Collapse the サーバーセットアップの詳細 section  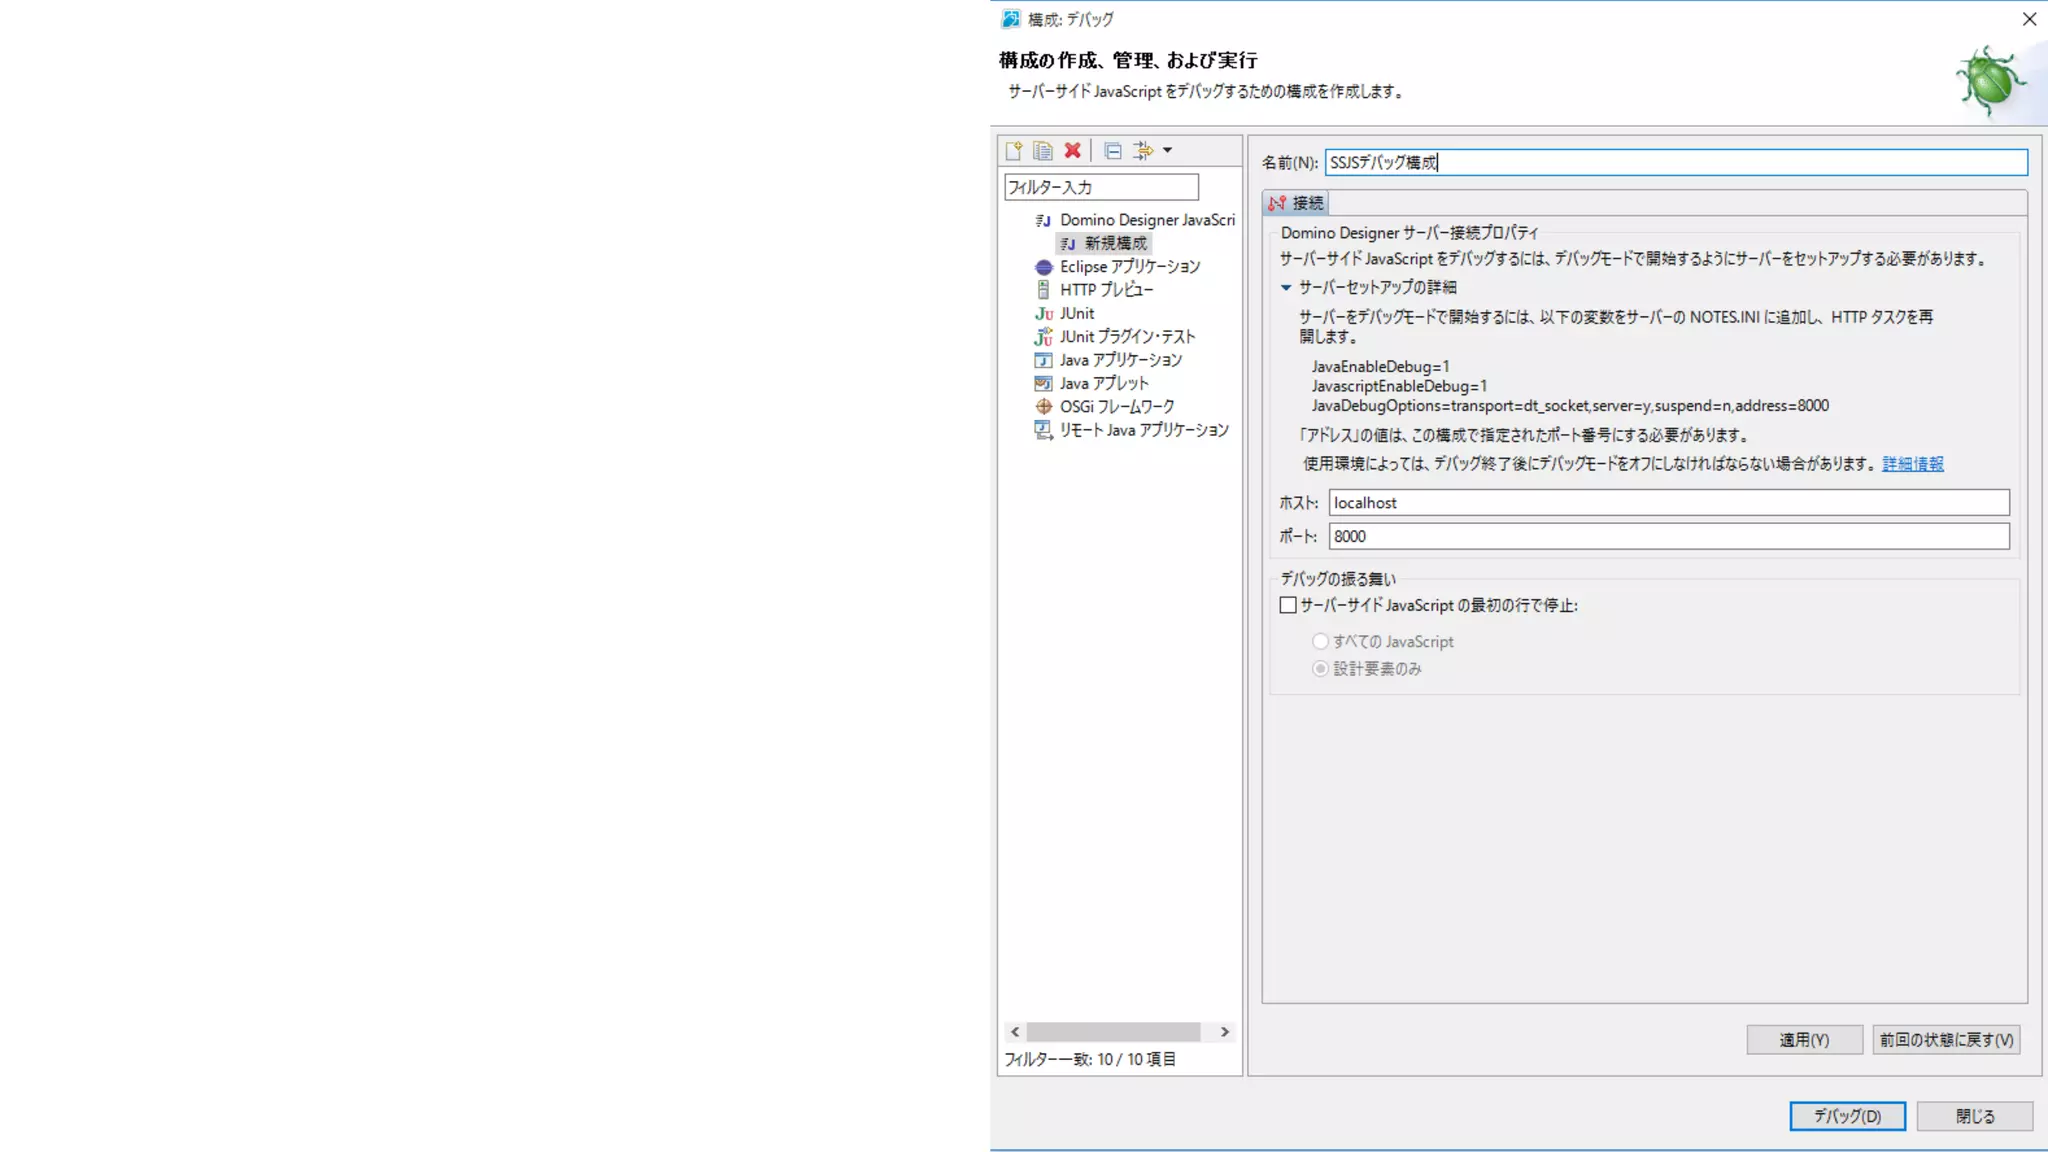pyautogui.click(x=1286, y=287)
